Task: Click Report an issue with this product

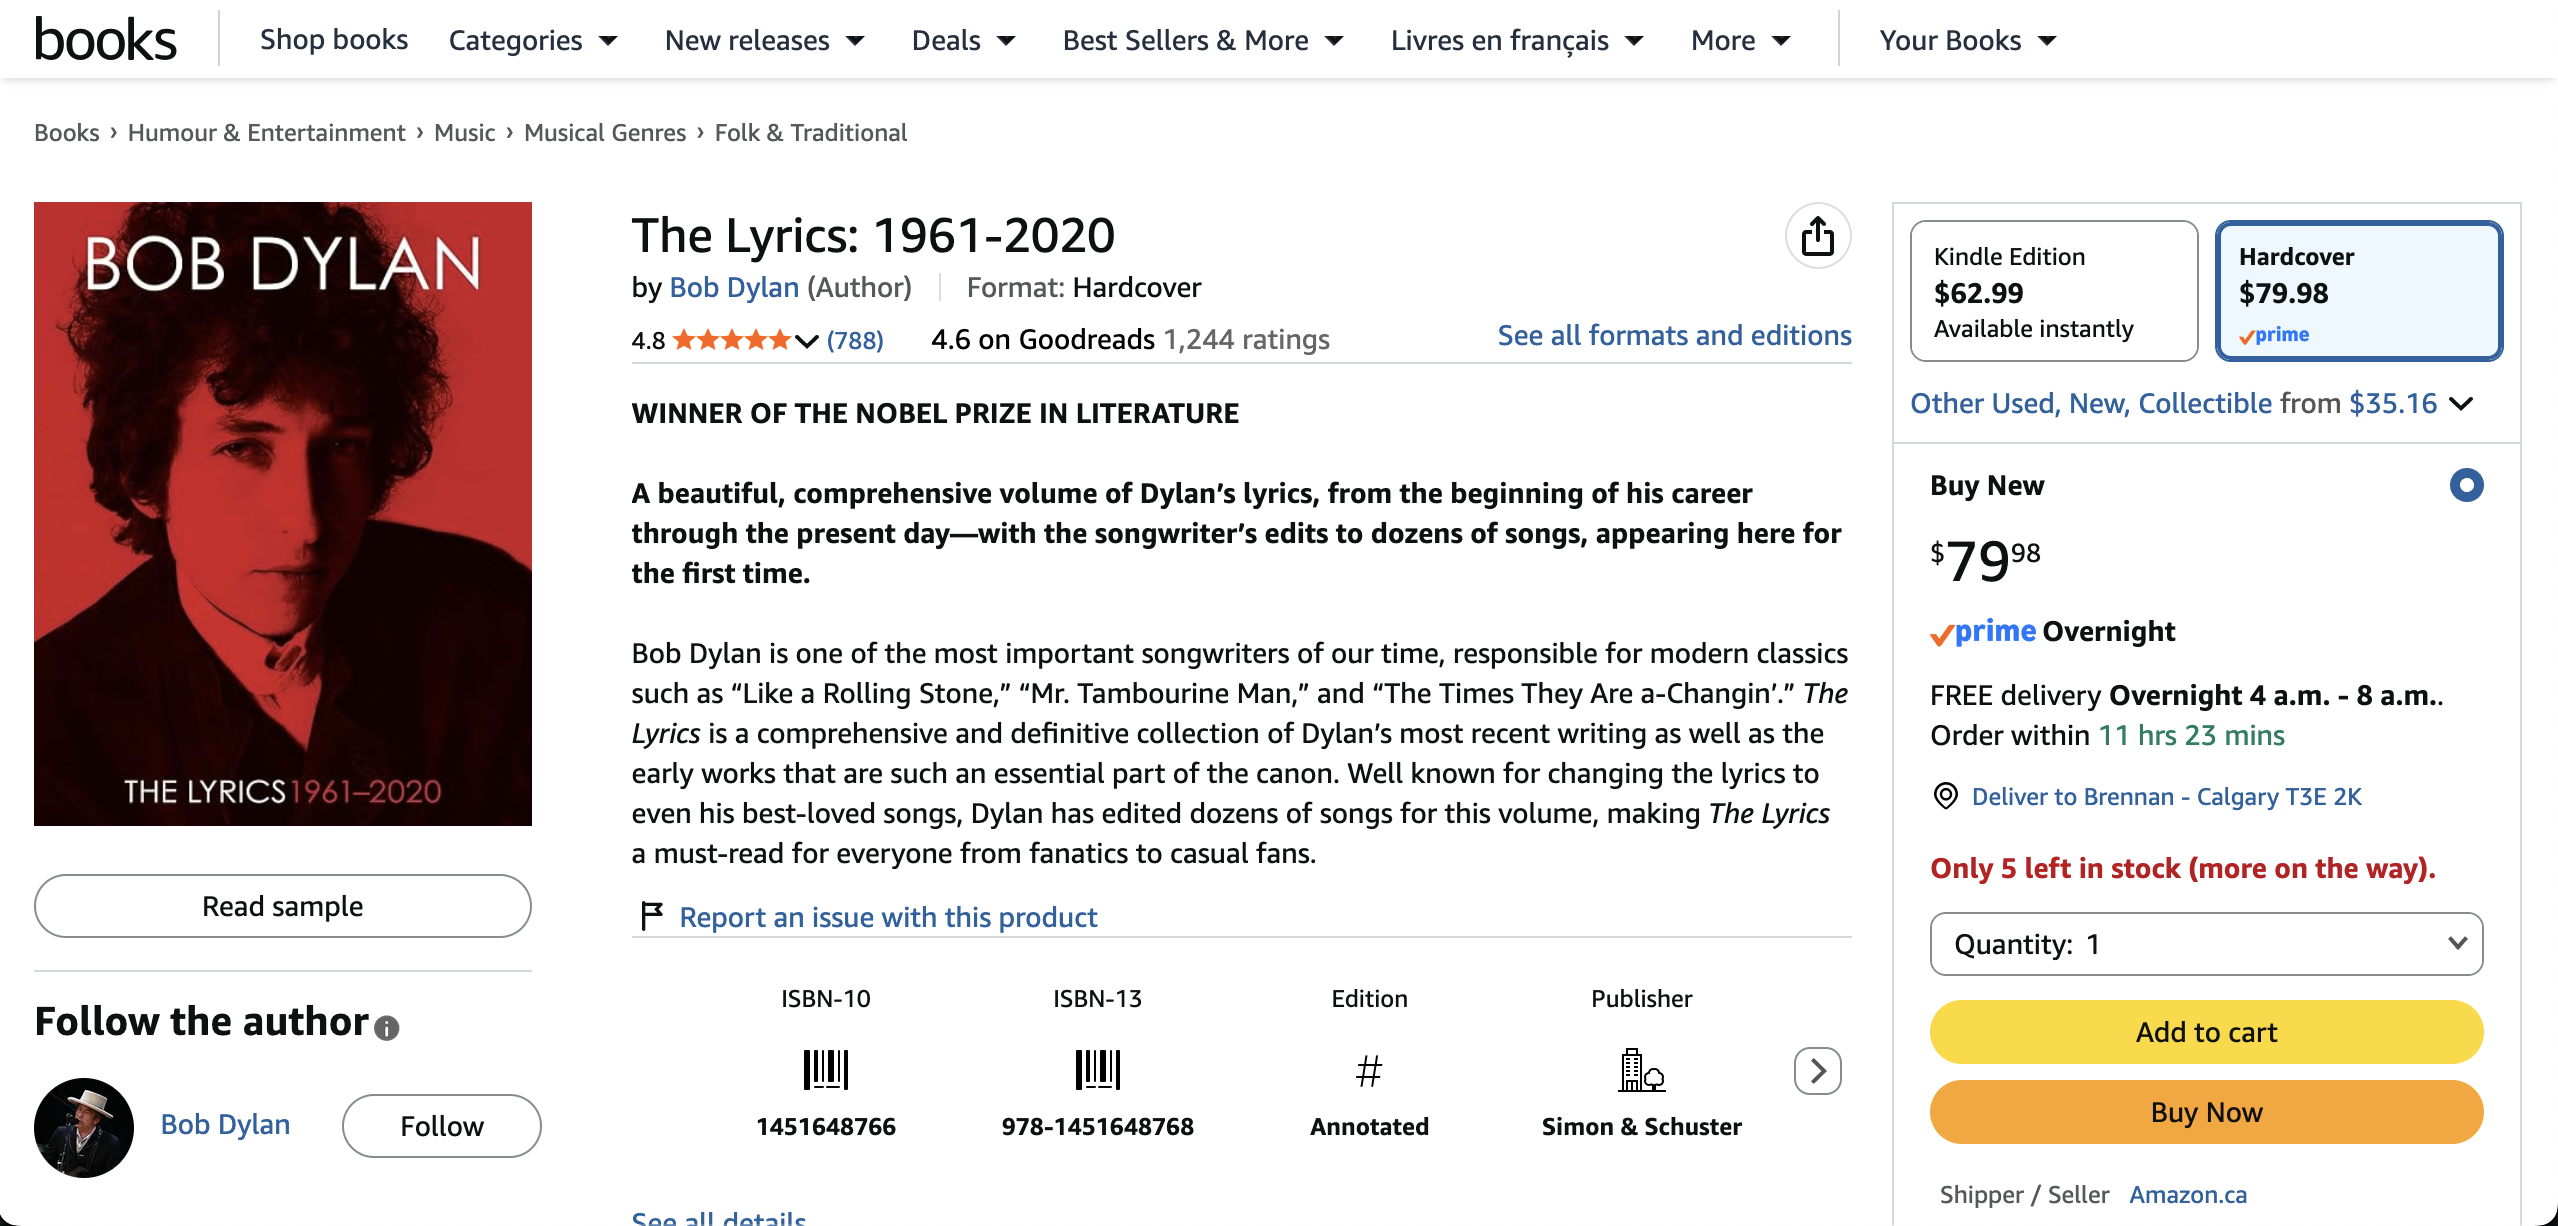Action: [888, 917]
